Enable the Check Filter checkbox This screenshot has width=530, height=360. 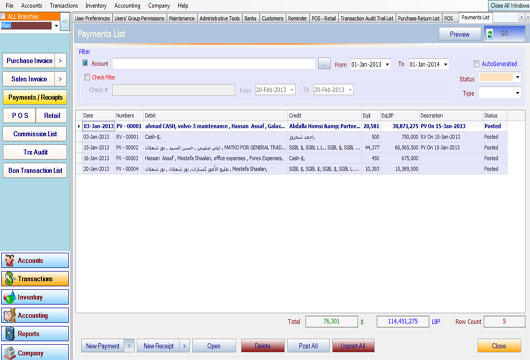[87, 77]
